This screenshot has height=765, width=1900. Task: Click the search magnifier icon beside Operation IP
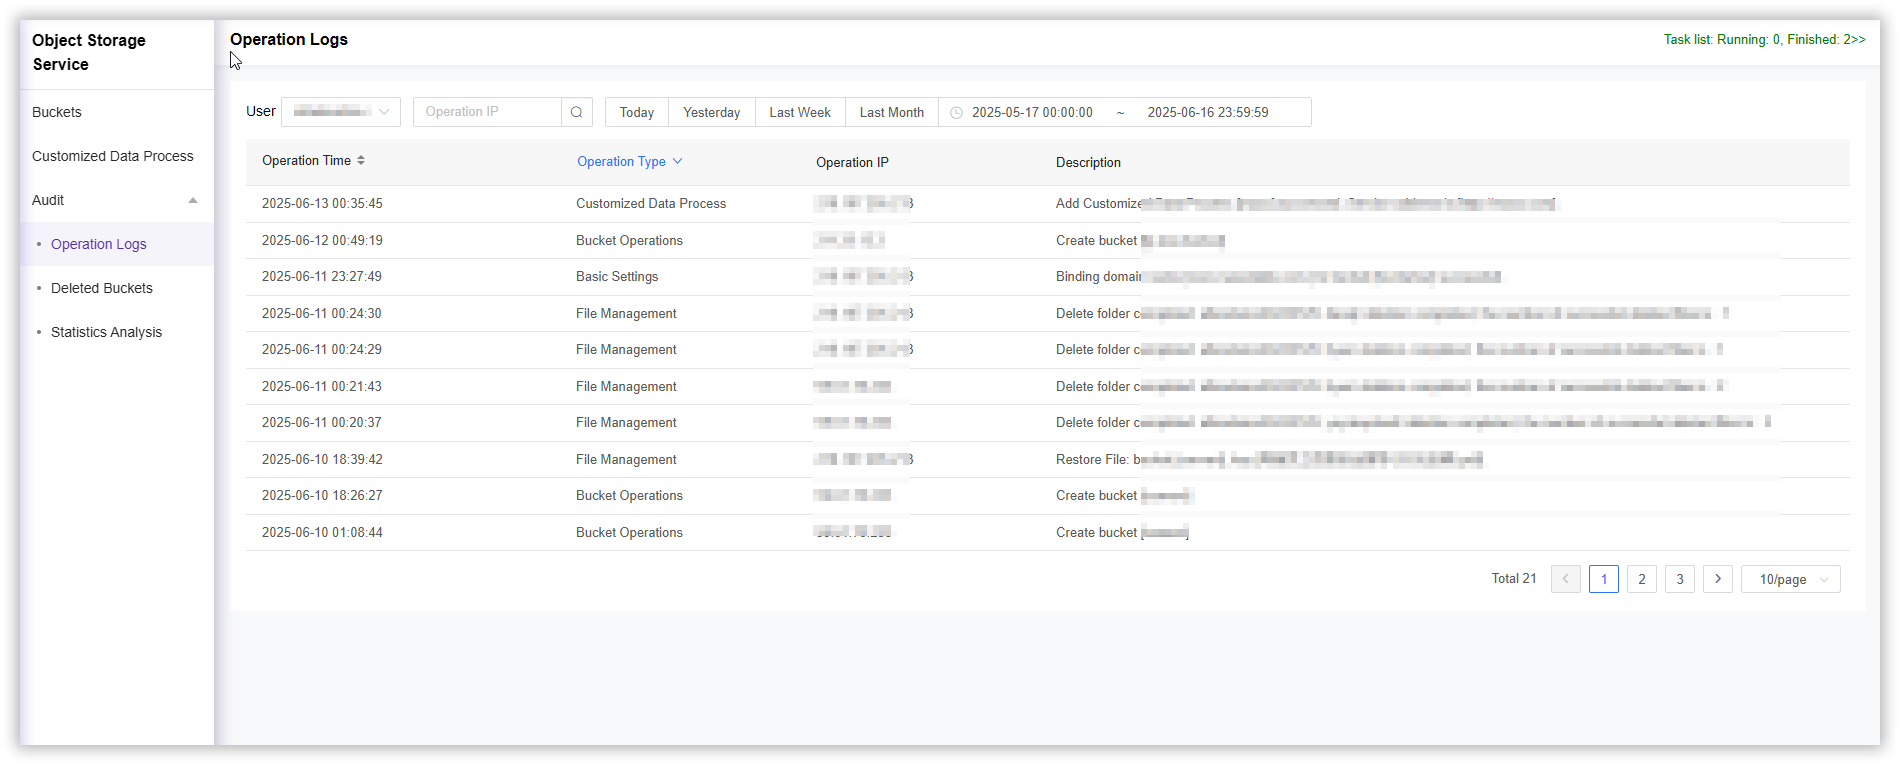click(576, 112)
